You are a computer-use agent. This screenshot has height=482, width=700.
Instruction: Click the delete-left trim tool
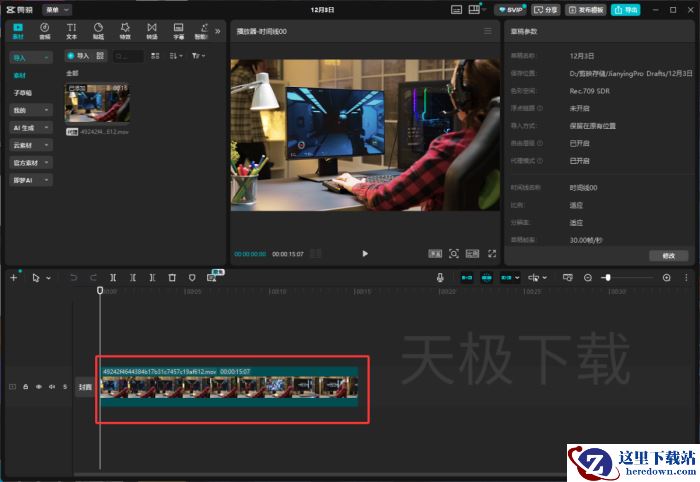[133, 278]
